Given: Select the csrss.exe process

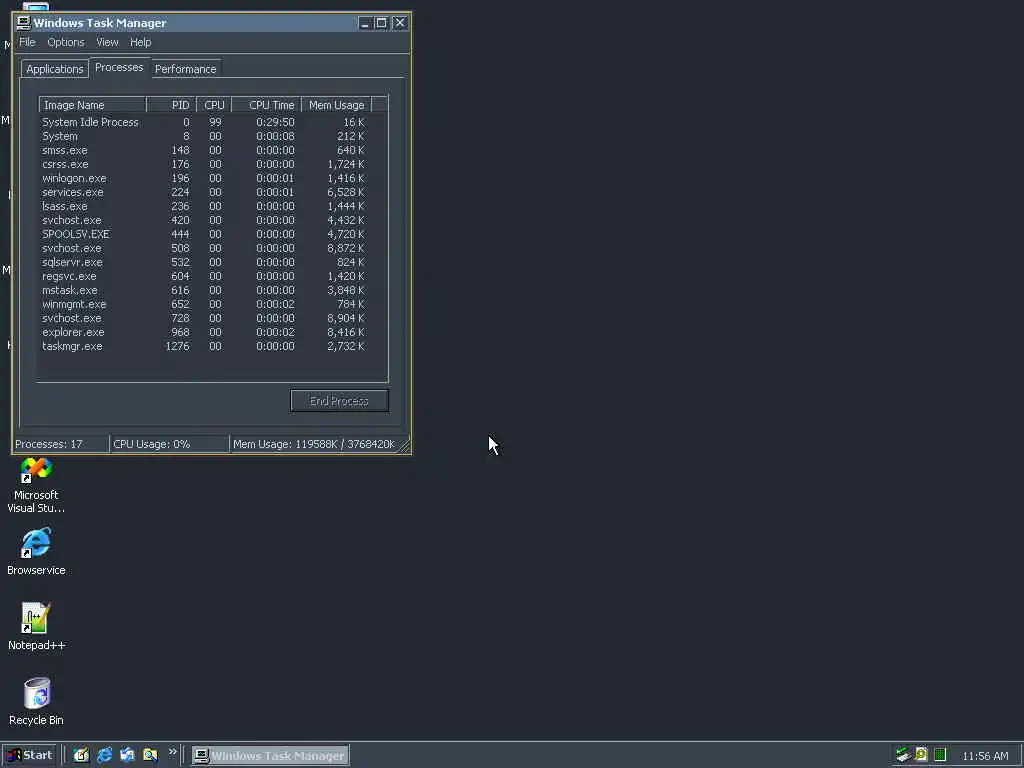Looking at the screenshot, I should tap(204, 165).
